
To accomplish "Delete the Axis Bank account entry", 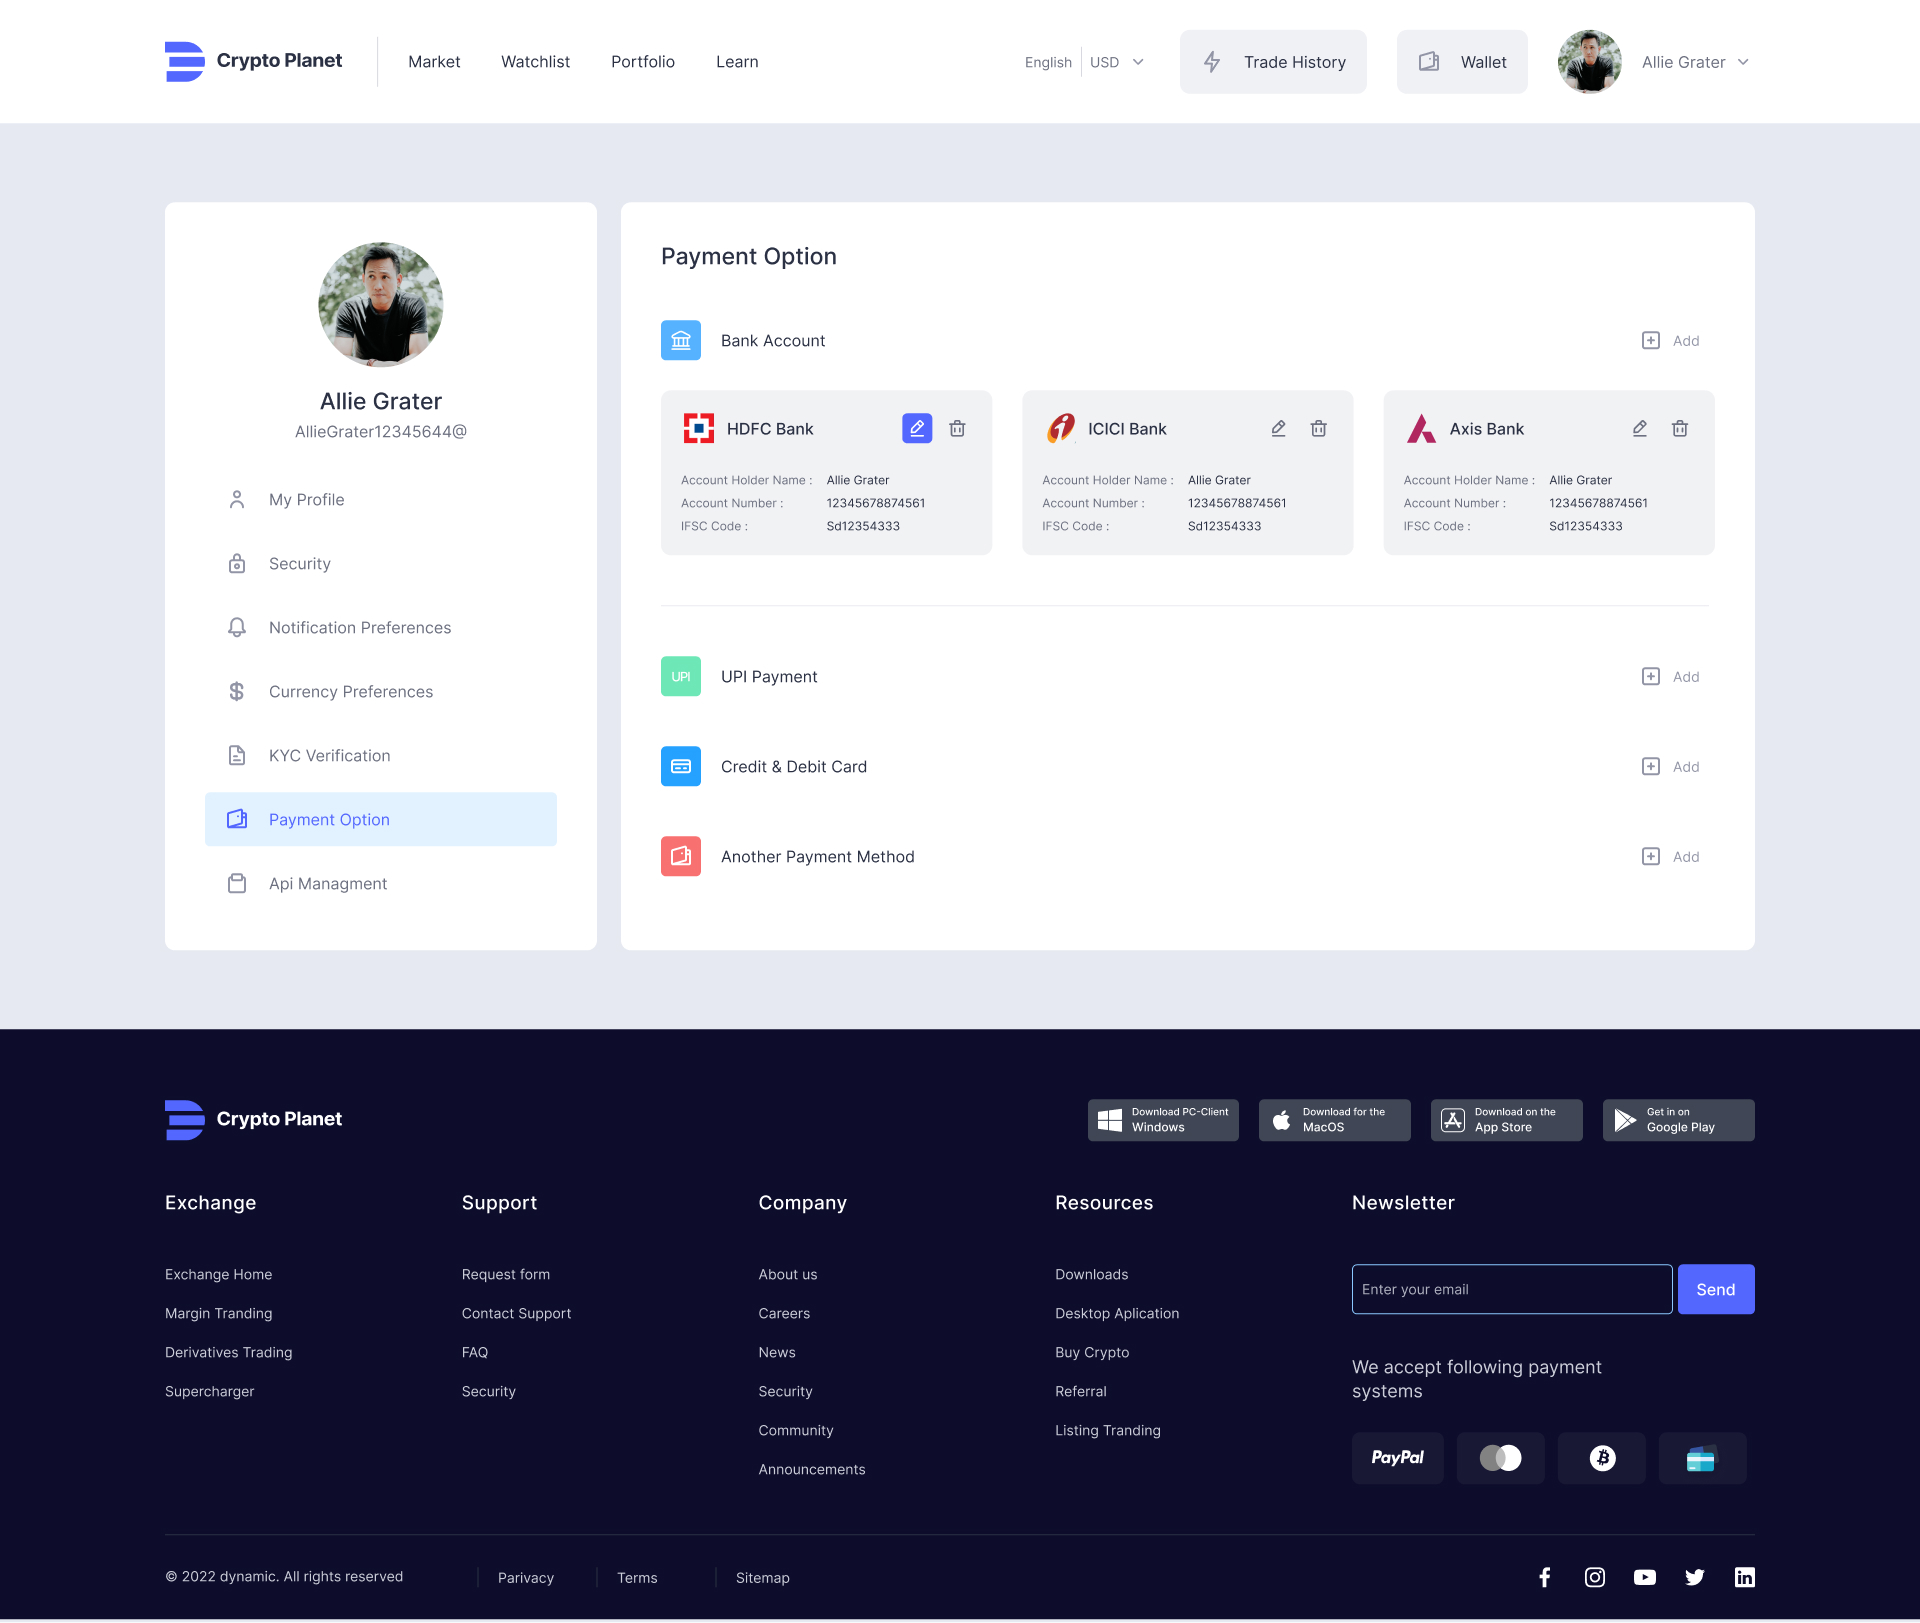I will [1679, 428].
